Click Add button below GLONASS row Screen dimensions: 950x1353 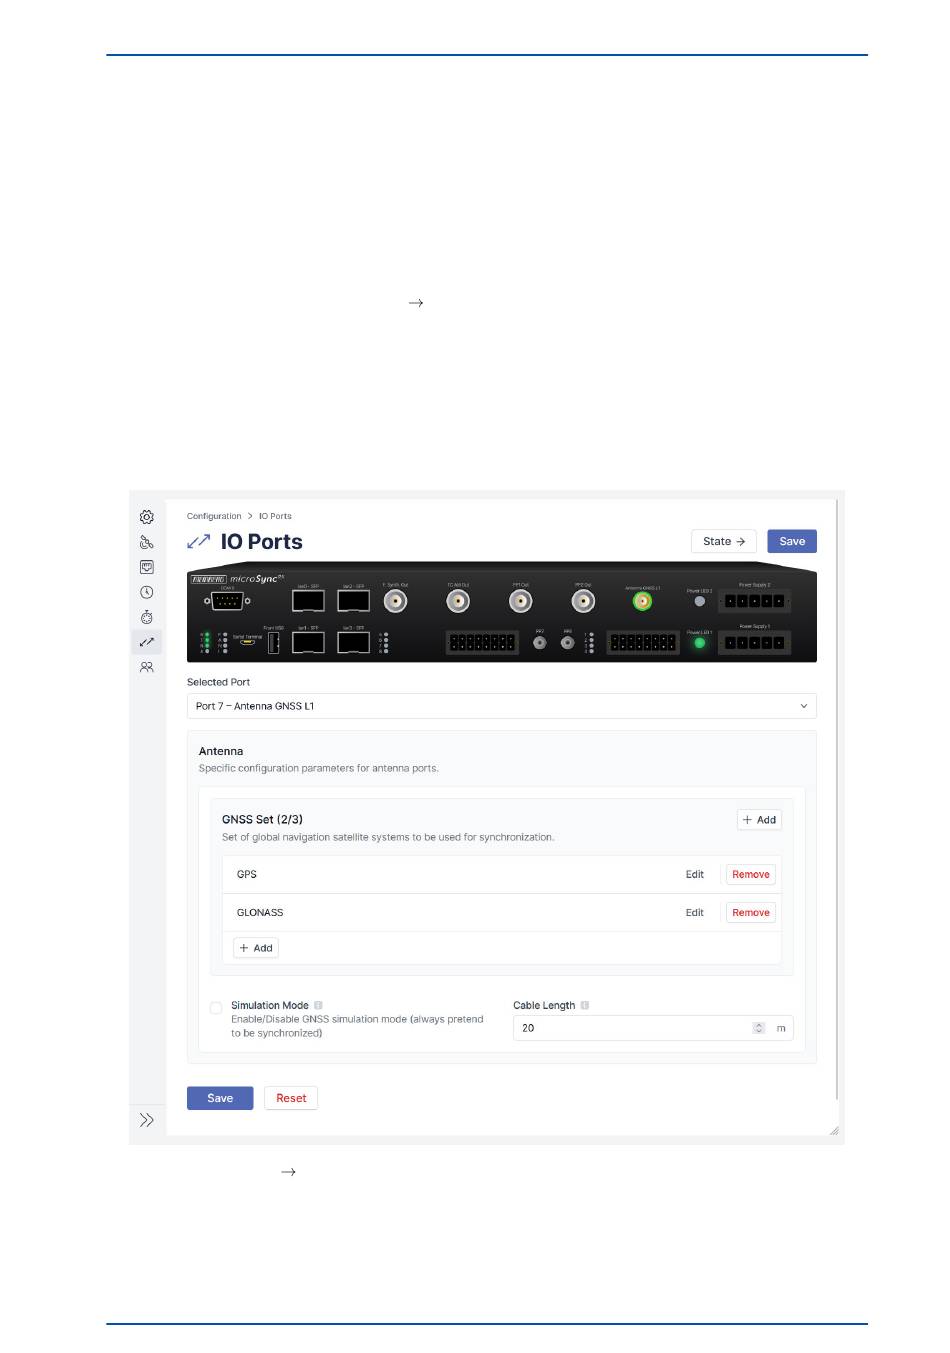256,948
